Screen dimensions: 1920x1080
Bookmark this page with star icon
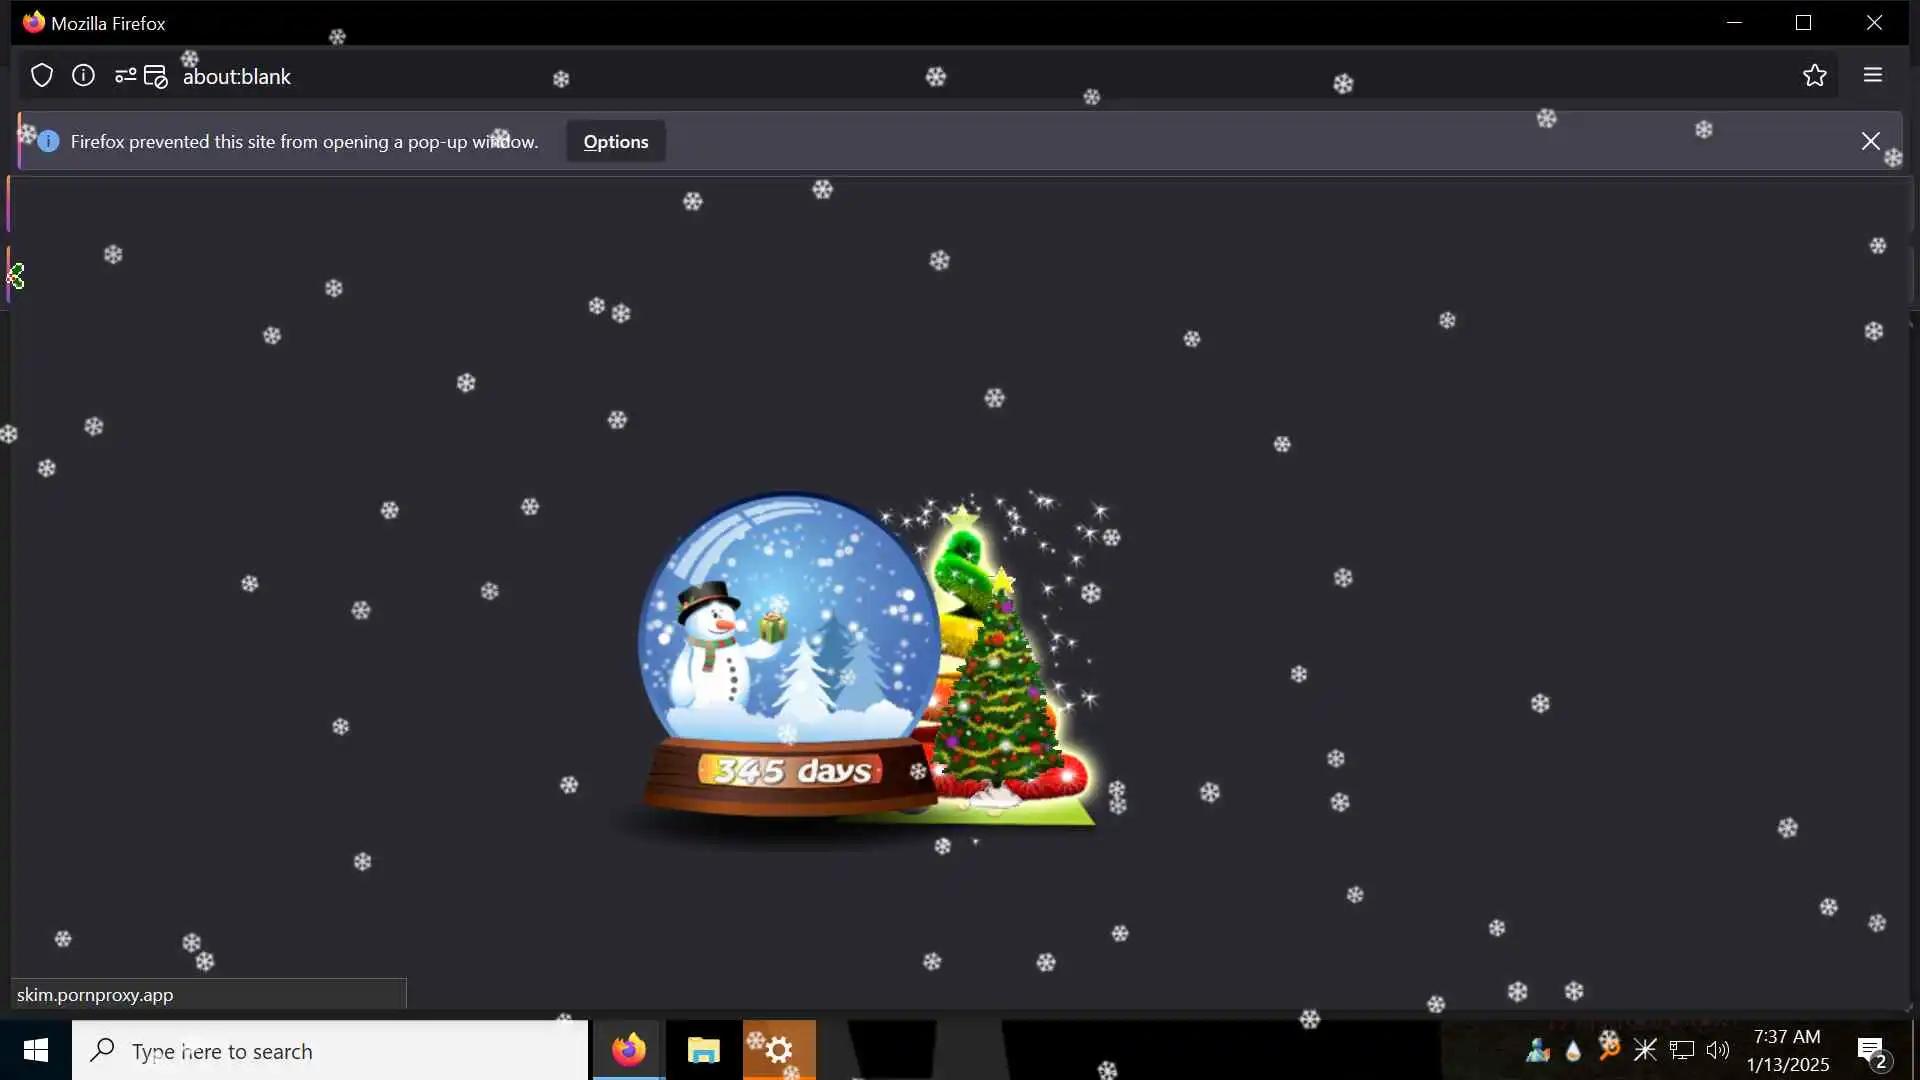point(1814,76)
